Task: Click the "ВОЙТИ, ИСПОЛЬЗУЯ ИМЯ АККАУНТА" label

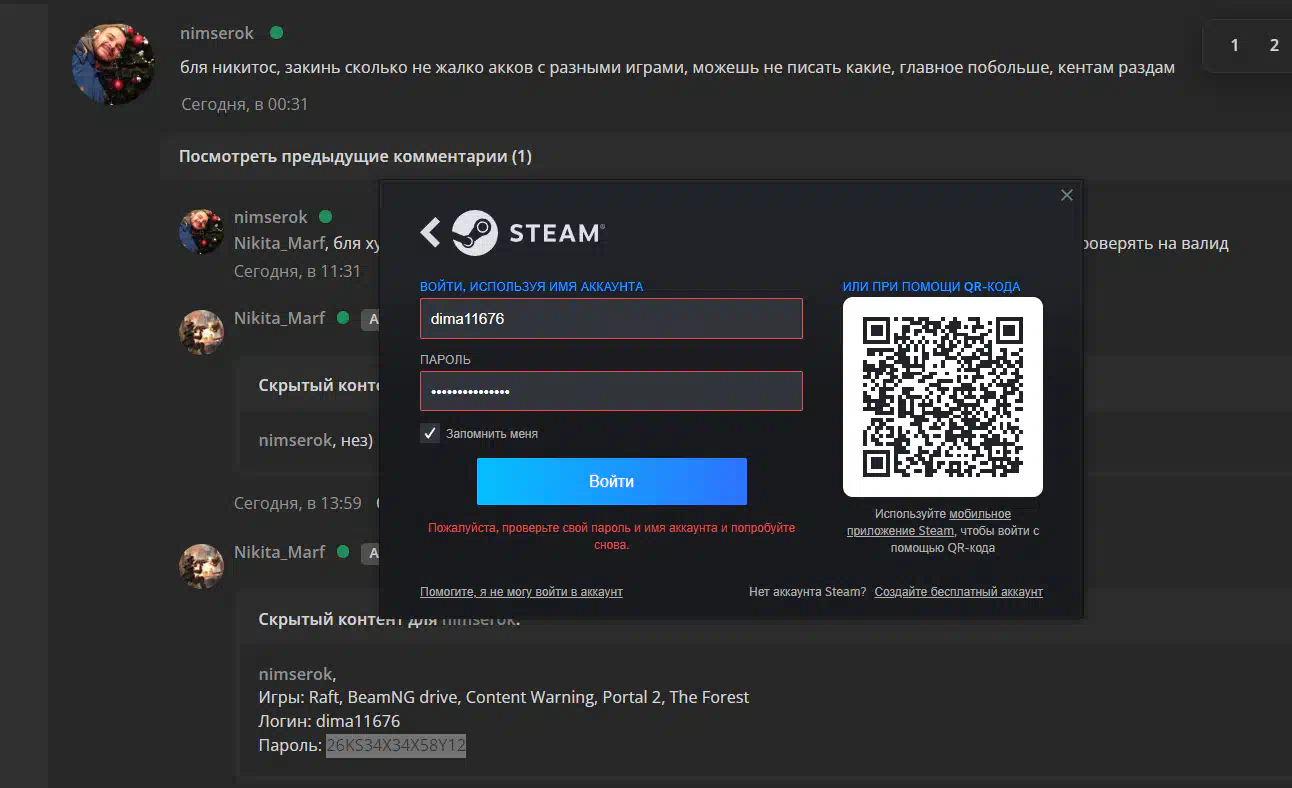Action: [531, 287]
